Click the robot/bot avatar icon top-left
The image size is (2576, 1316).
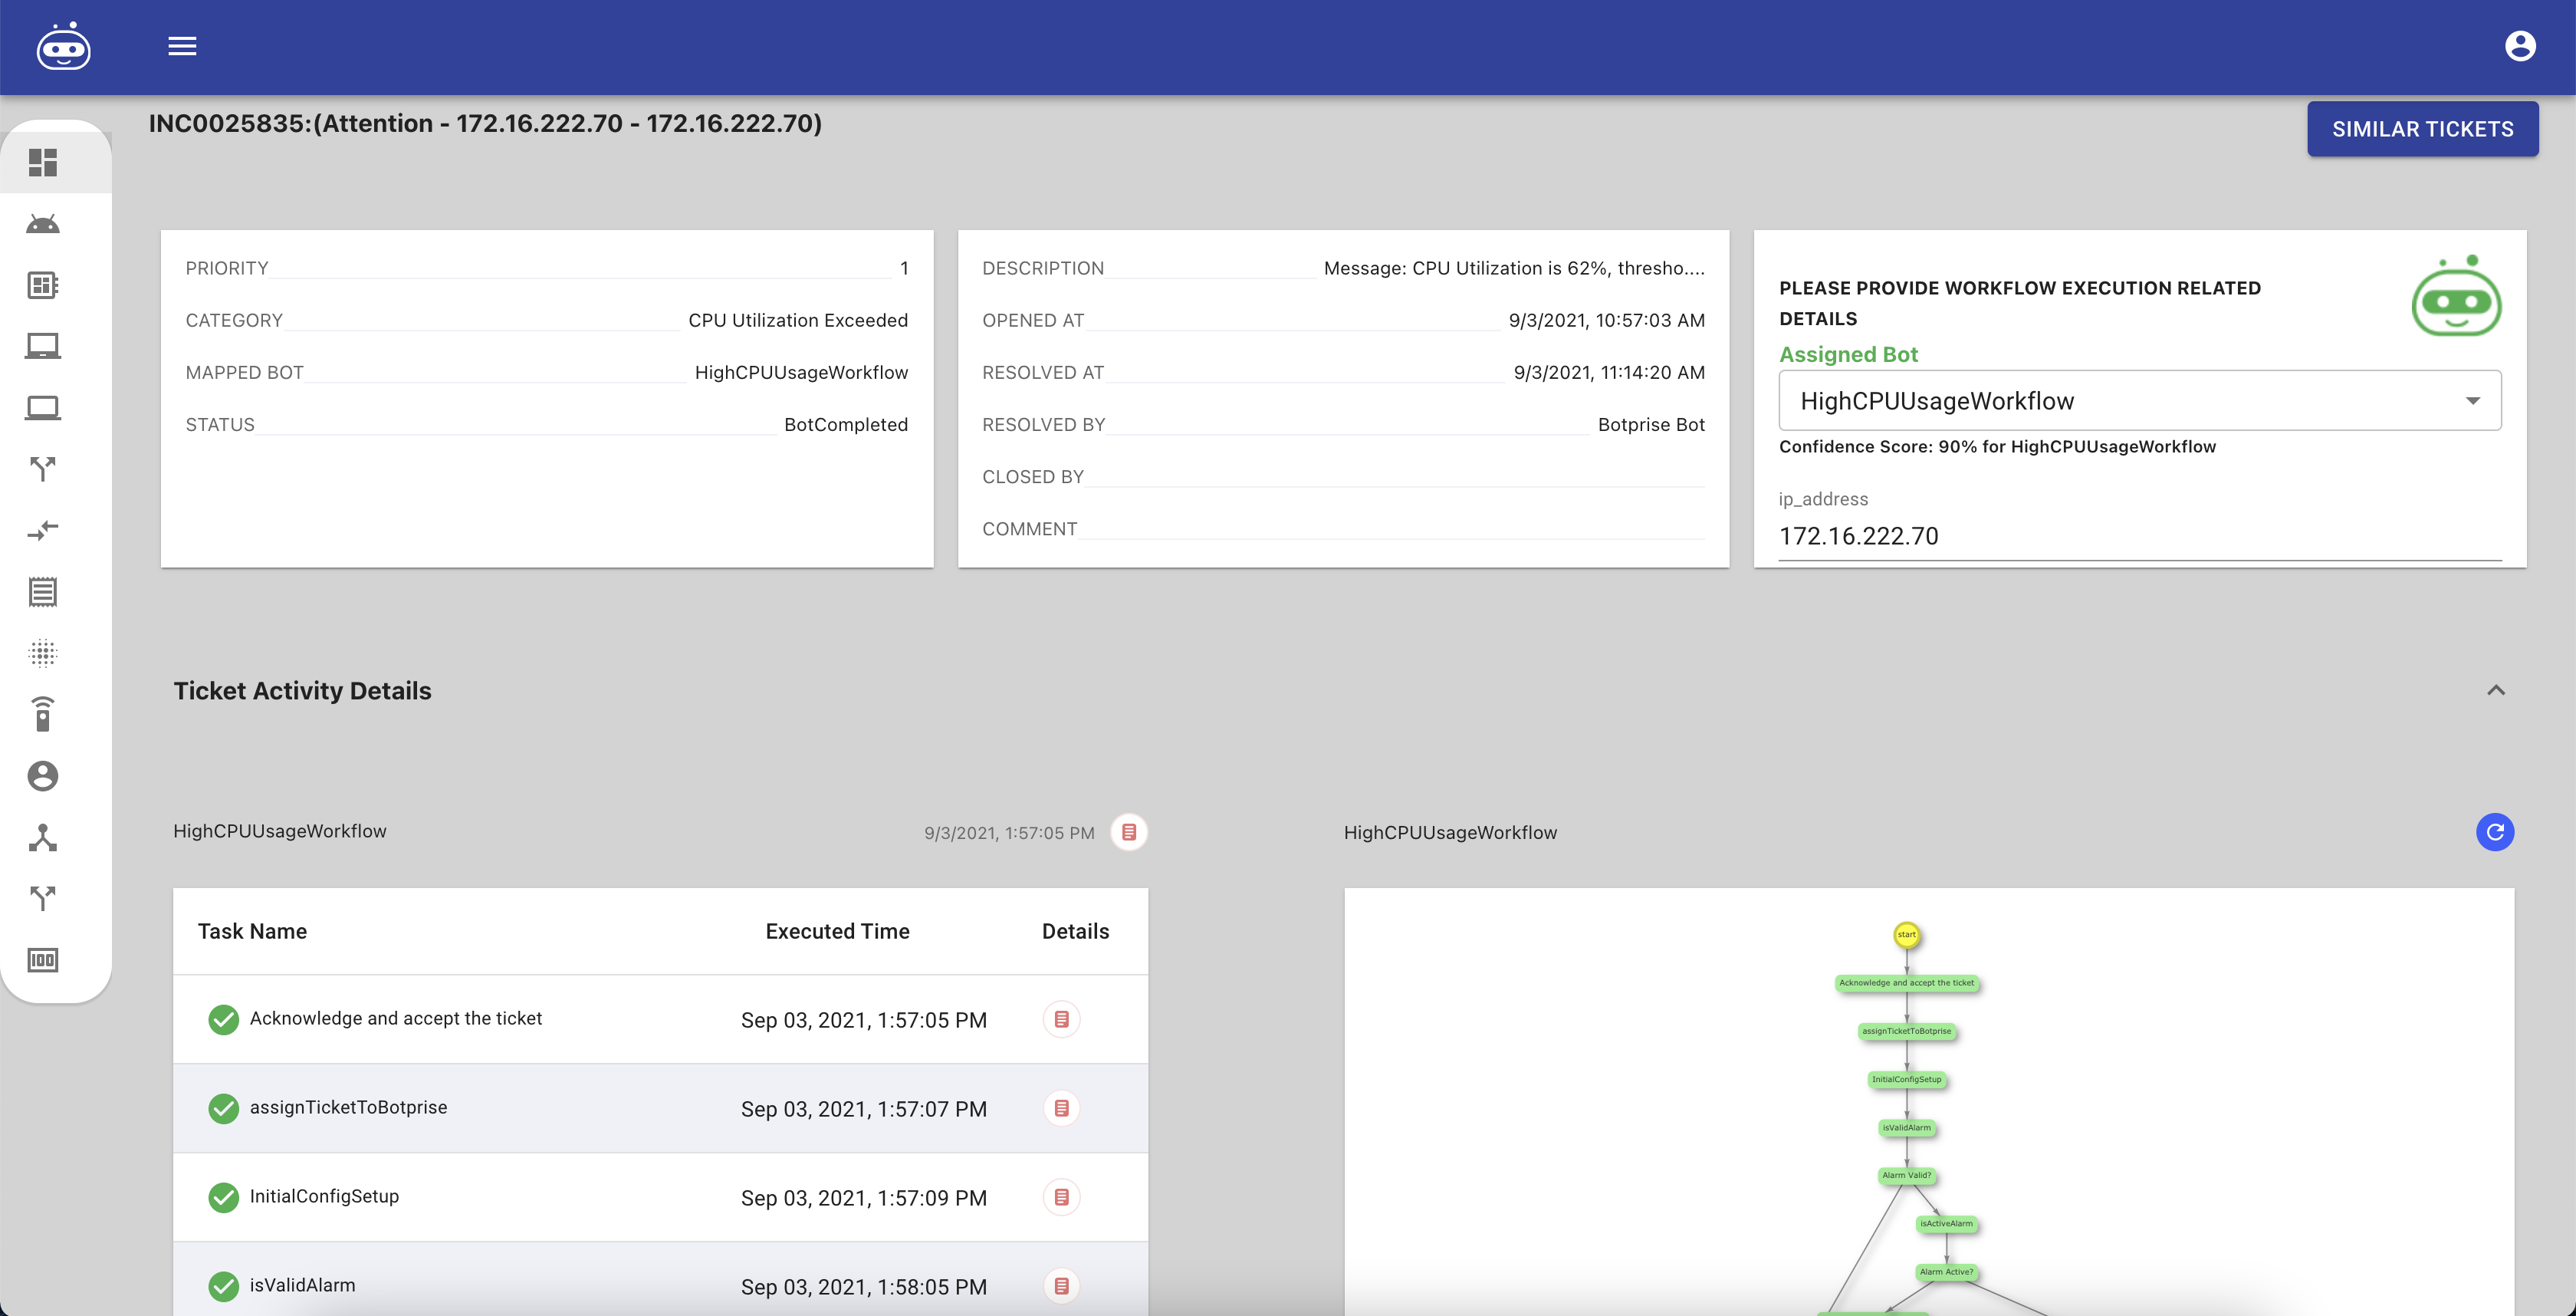coord(65,45)
